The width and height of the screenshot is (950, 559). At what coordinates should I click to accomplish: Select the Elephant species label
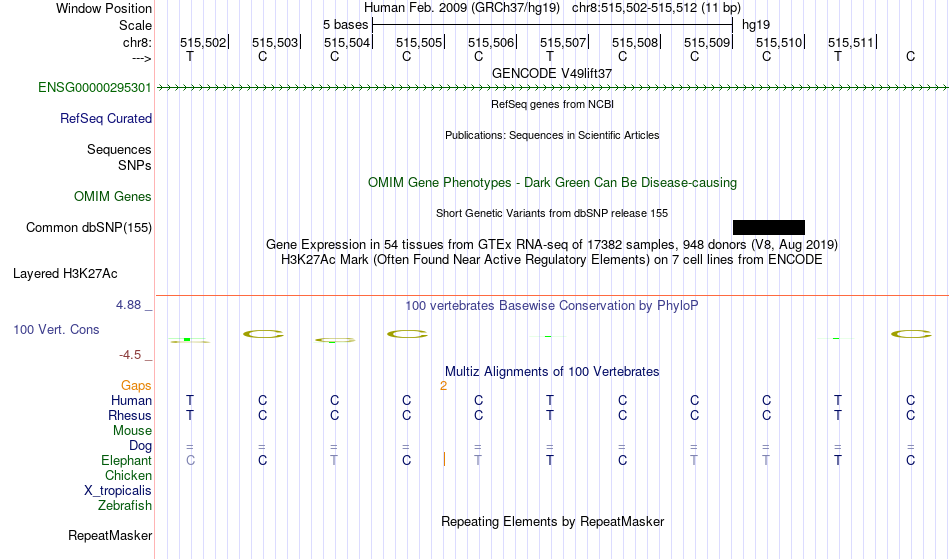click(127, 460)
